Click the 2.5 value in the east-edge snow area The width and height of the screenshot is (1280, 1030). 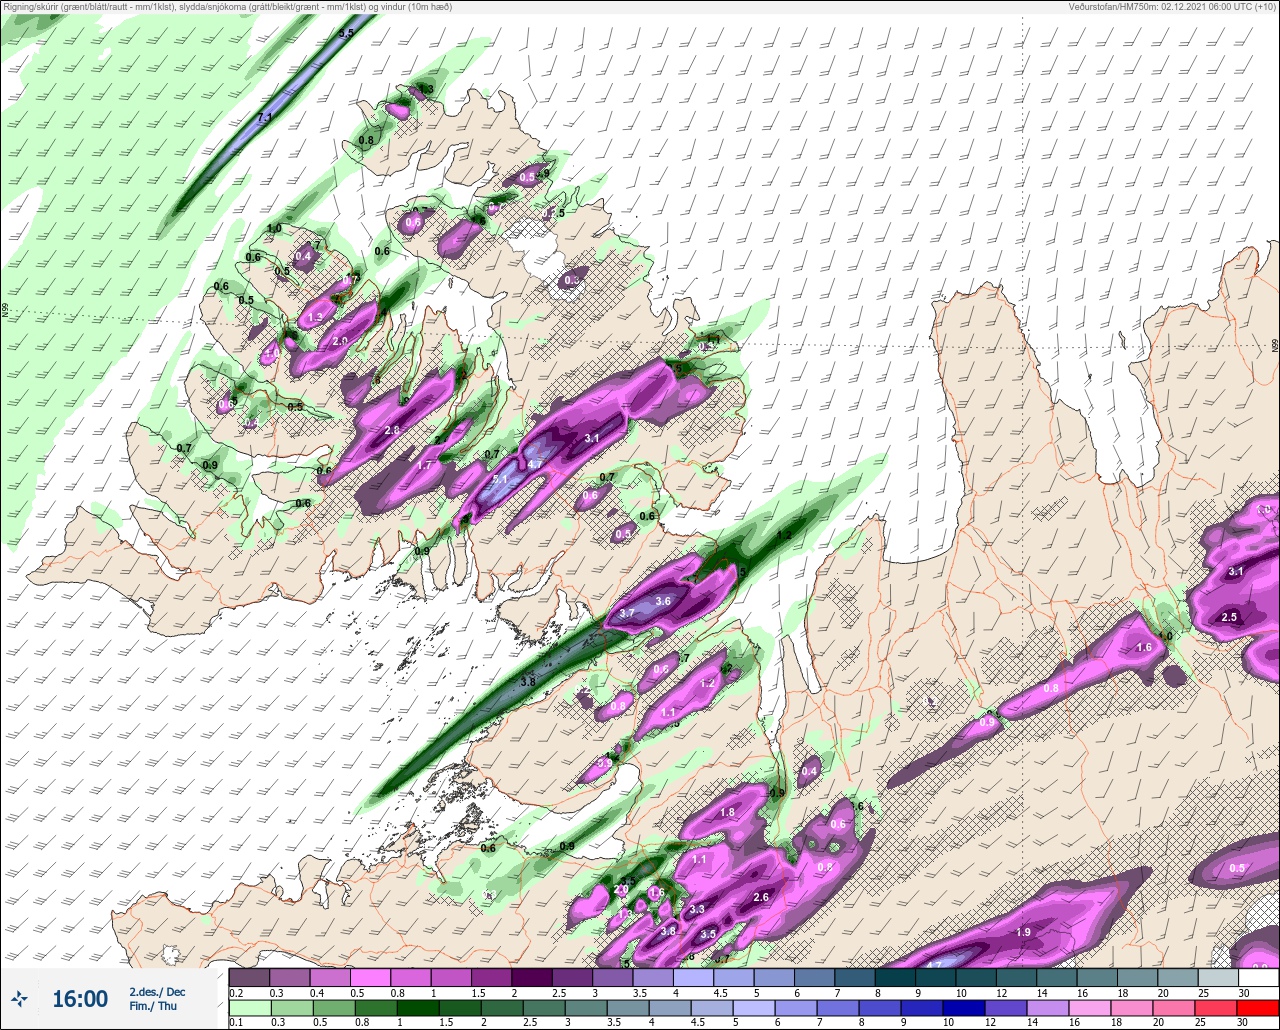tap(1229, 617)
